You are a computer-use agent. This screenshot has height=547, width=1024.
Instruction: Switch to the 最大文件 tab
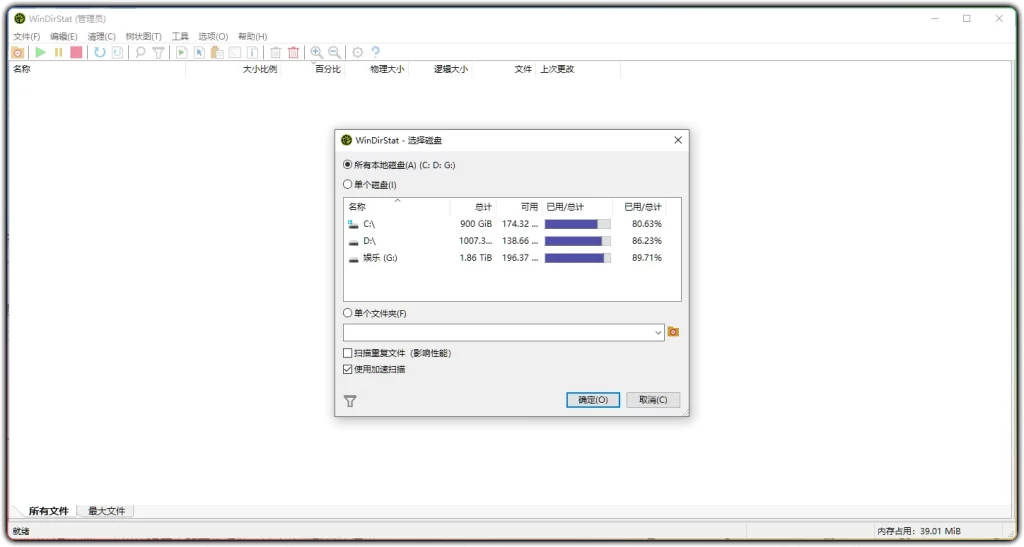click(x=106, y=511)
